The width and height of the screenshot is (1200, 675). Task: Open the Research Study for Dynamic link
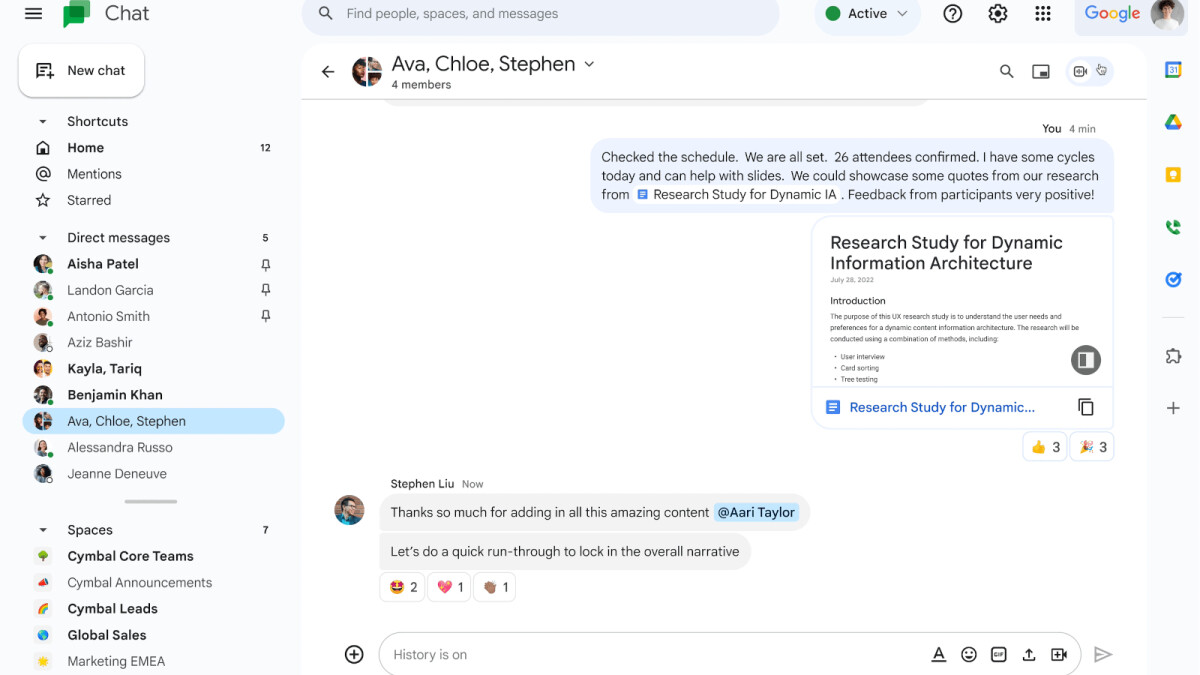(x=940, y=407)
